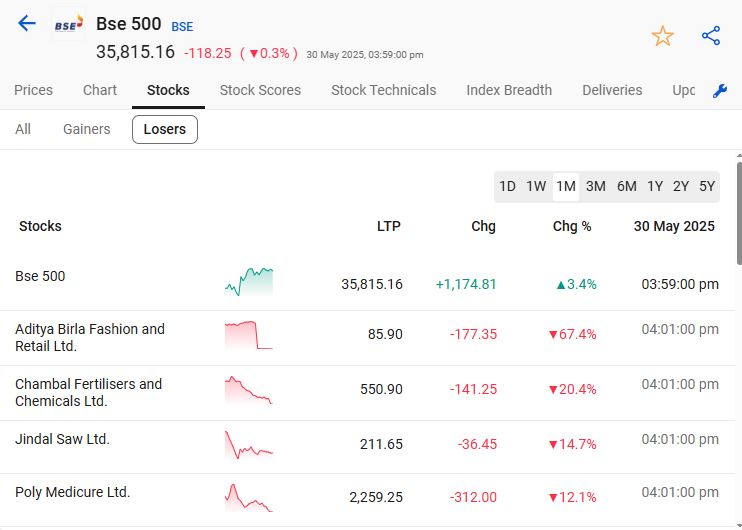
Task: Sort by Chg % column header
Action: tap(572, 226)
